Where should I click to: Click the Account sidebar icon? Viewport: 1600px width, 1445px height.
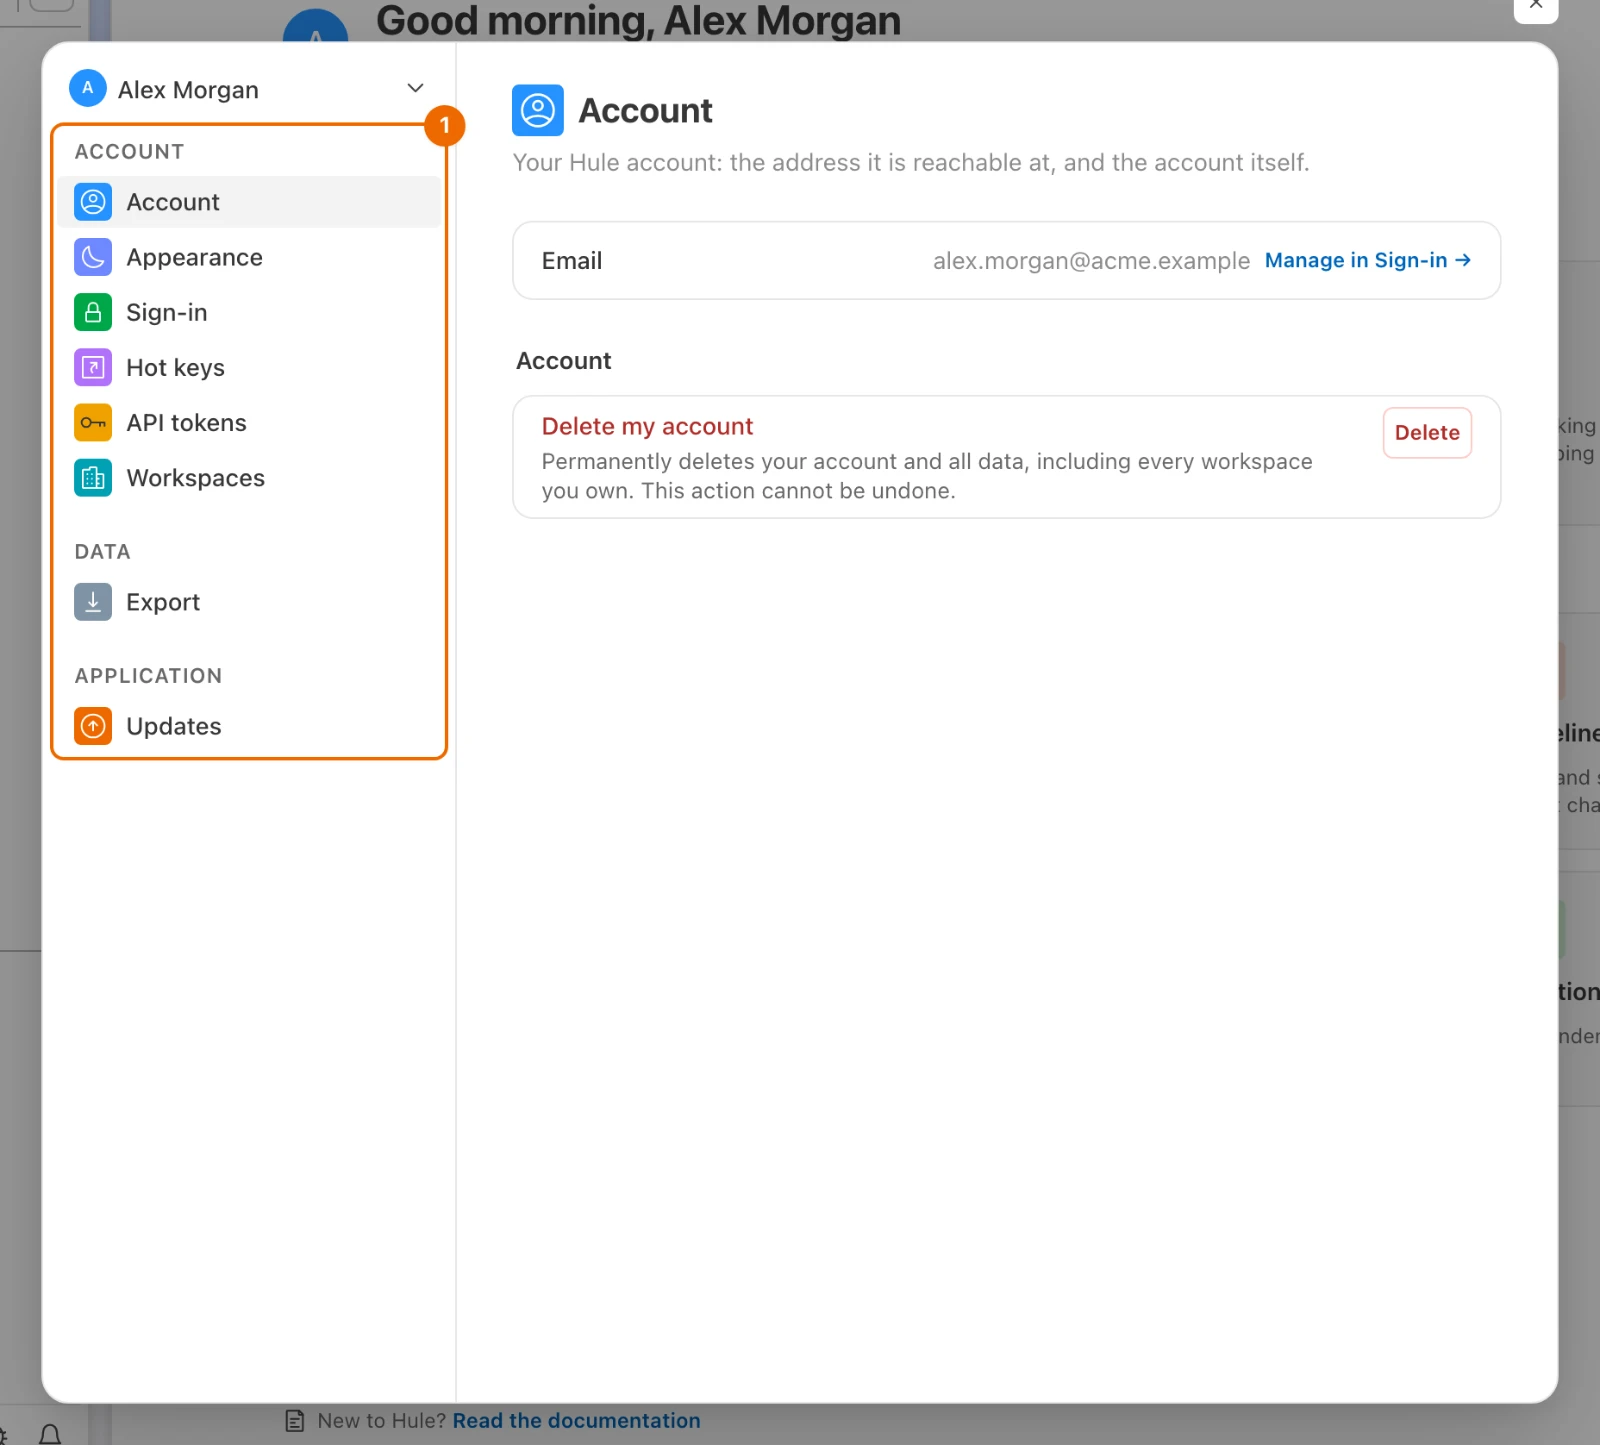[x=93, y=202]
